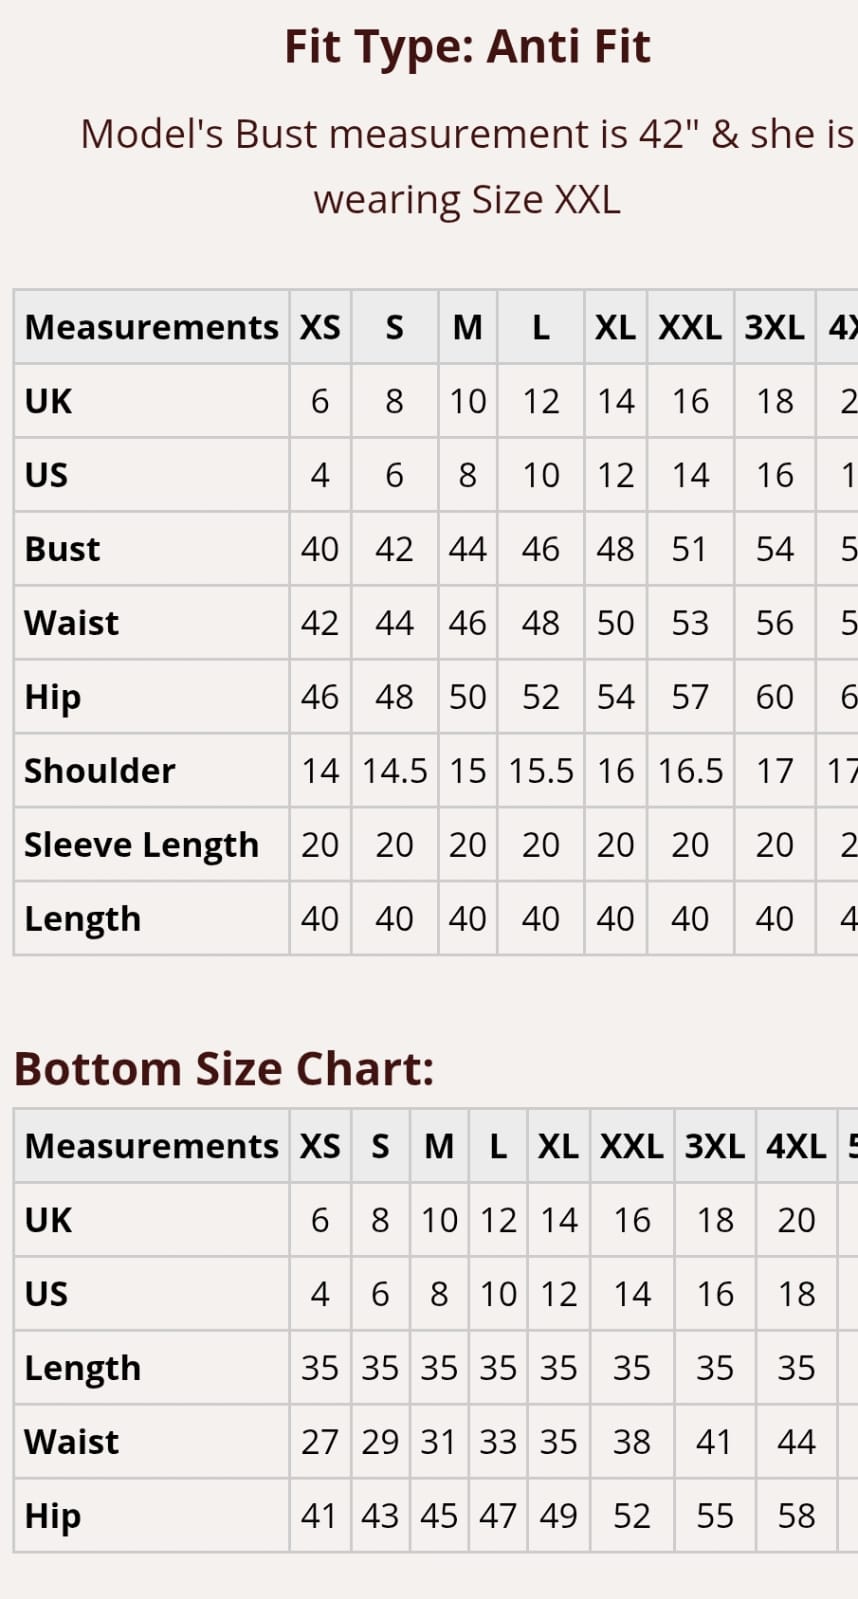Click the 4XL header in bottom chart
The height and width of the screenshot is (1599, 858).
[x=796, y=1146]
